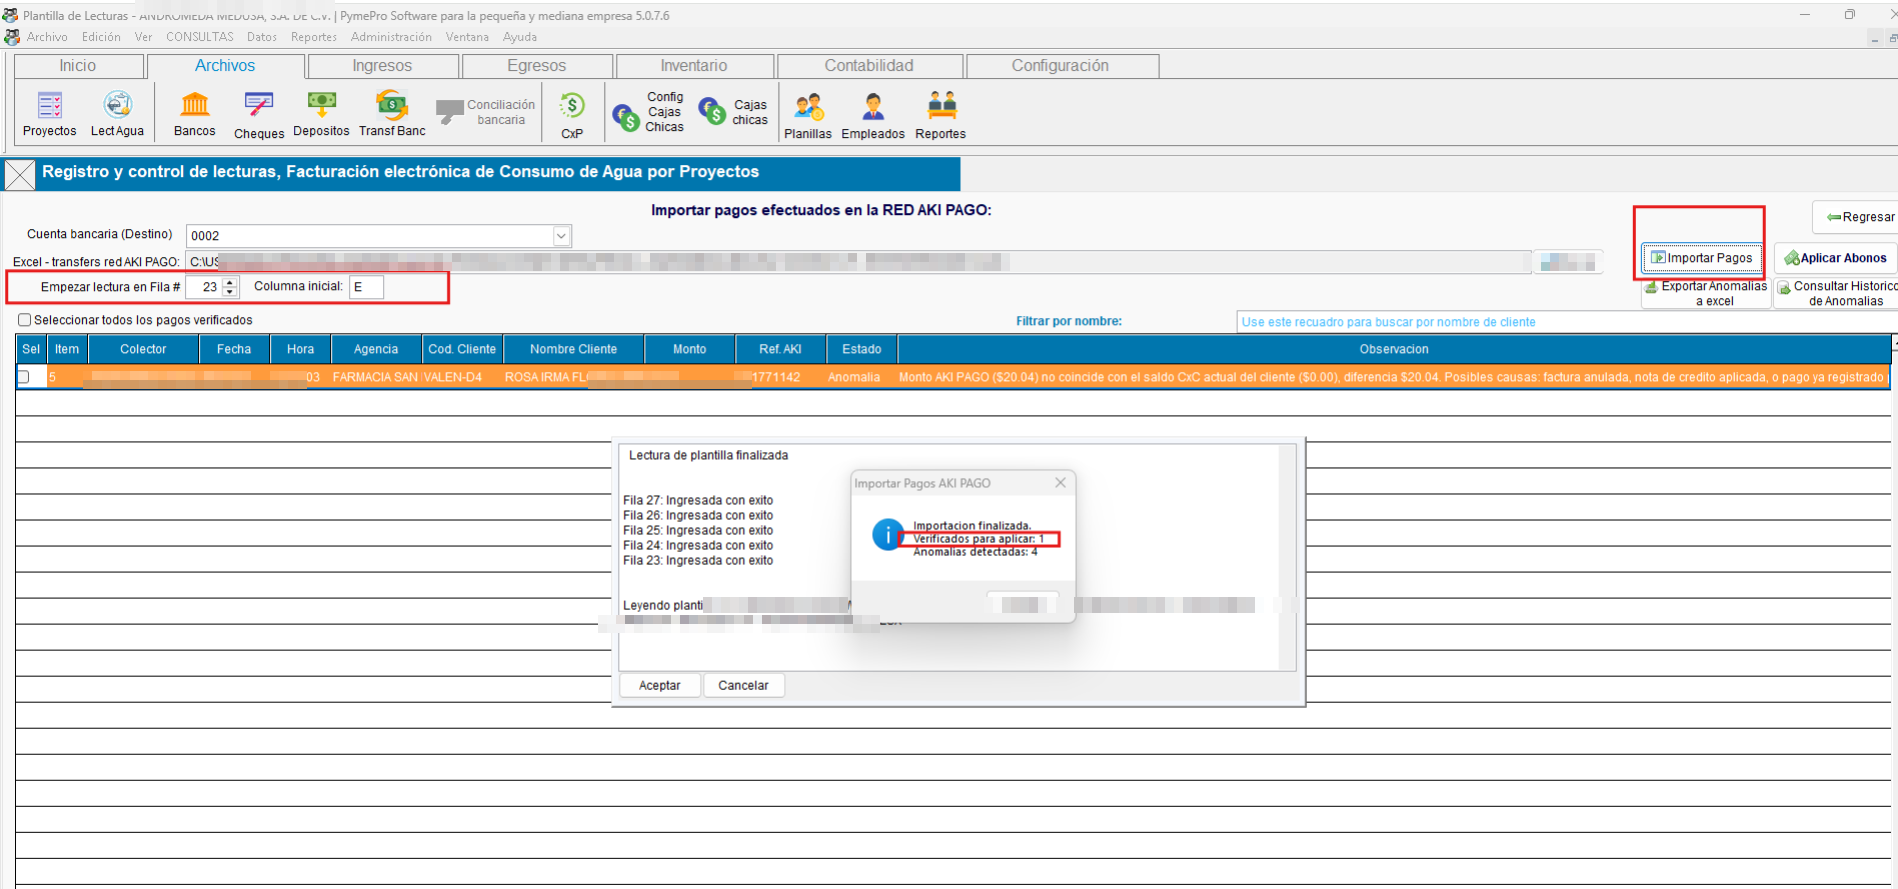This screenshot has height=889, width=1898.
Task: Open the Archivo menu
Action: 47,37
